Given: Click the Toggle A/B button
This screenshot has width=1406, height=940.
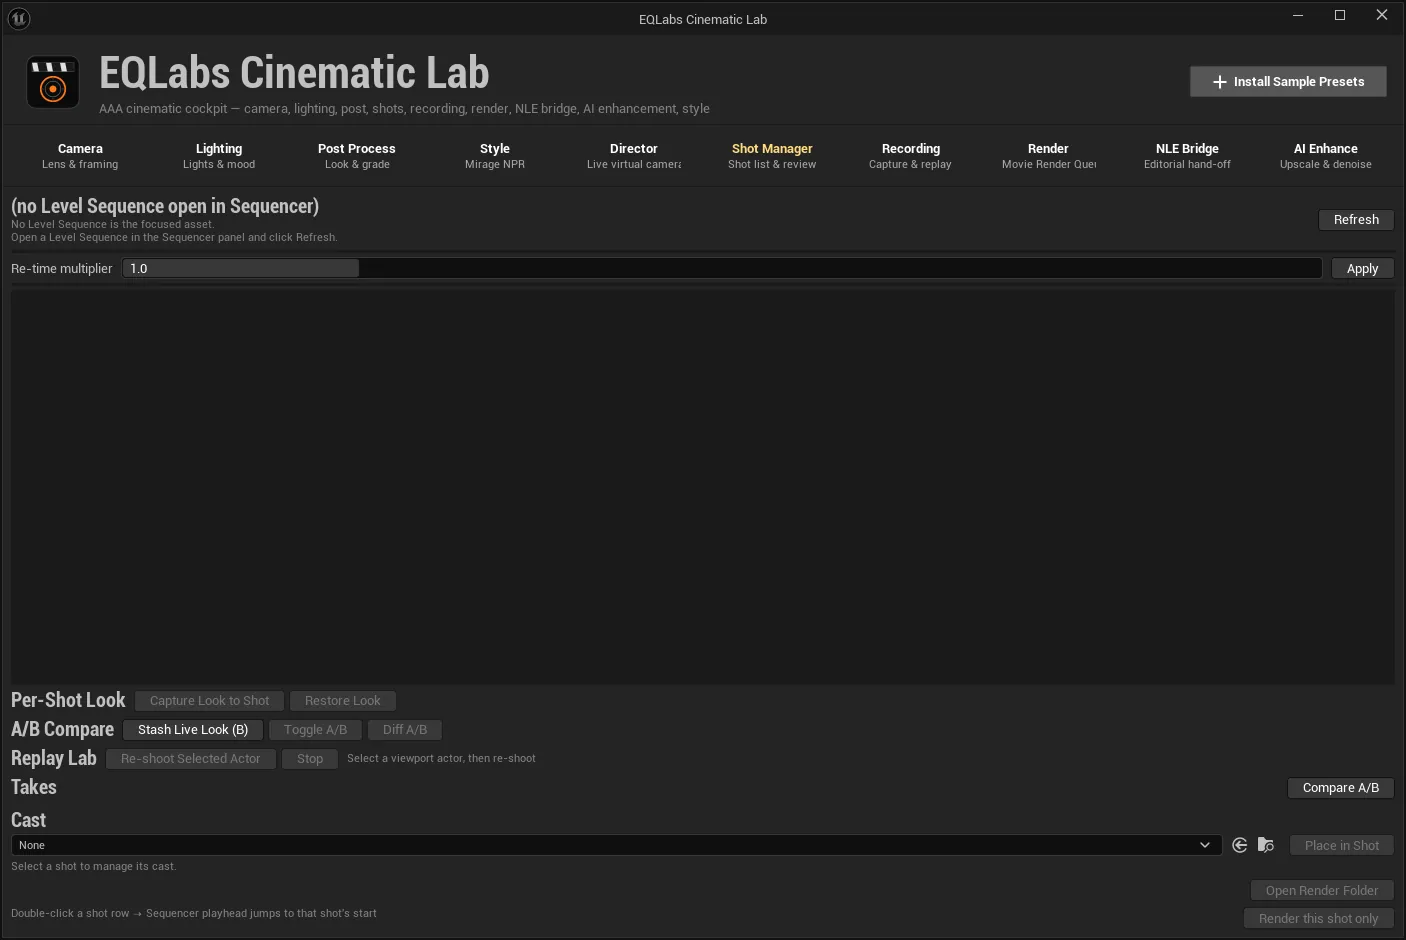Looking at the screenshot, I should [315, 730].
